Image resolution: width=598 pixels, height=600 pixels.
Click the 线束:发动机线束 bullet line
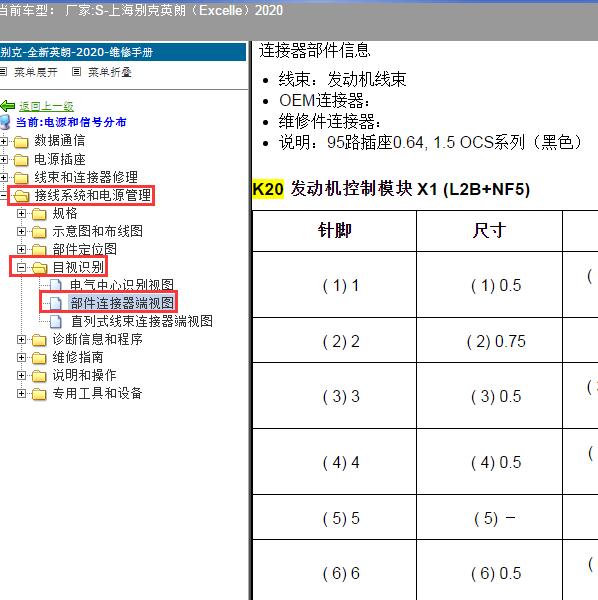[x=342, y=79]
